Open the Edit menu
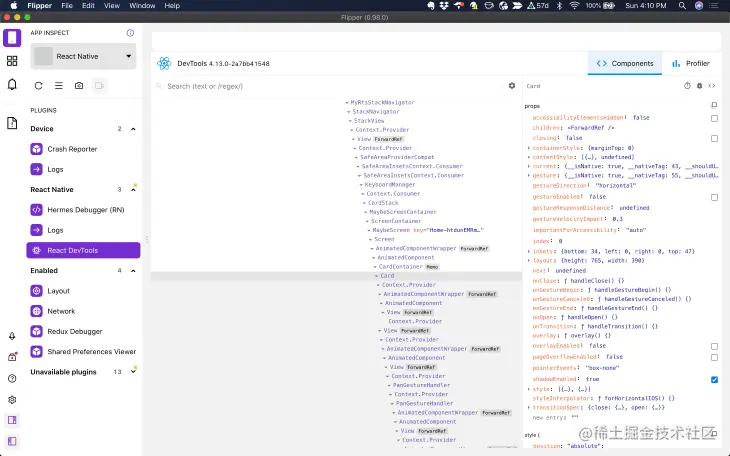 (x=88, y=6)
